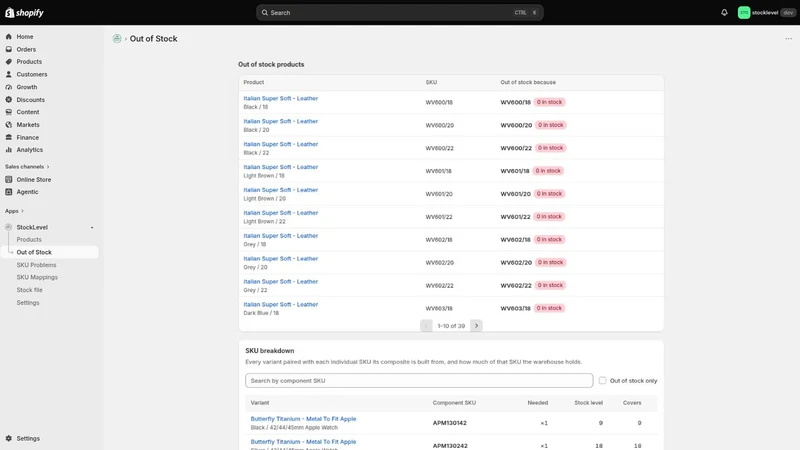Click the top Search bar
The width and height of the screenshot is (800, 450).
[x=399, y=13]
